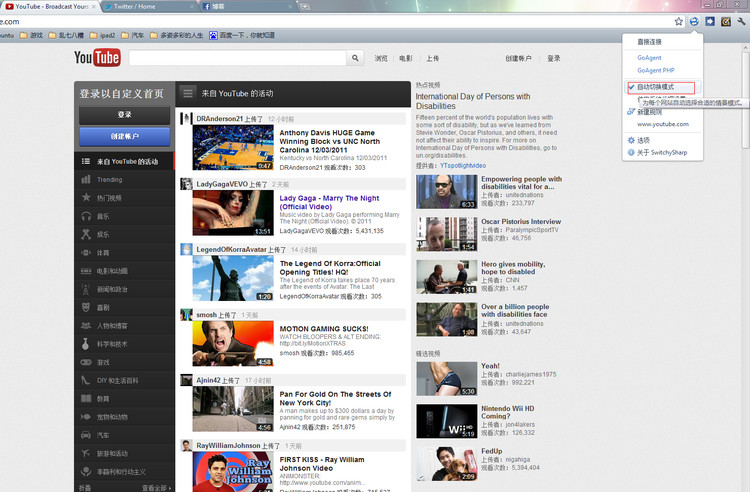Image resolution: width=750 pixels, height=492 pixels.
Task: Click the blue arrow extension icon
Action: 710,22
